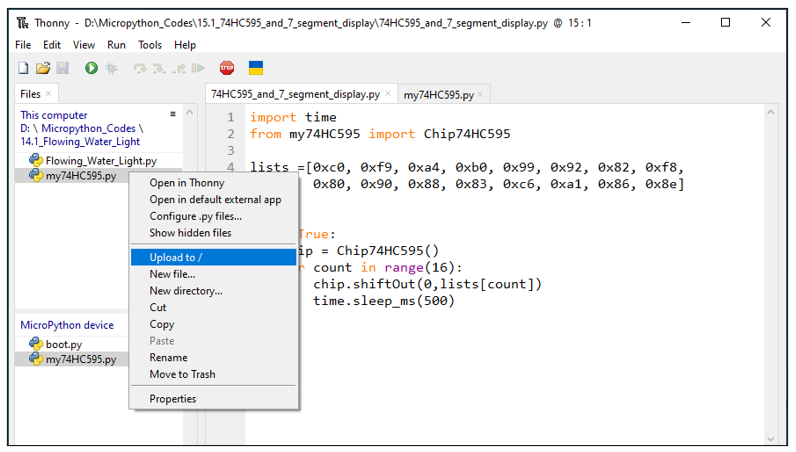This screenshot has height=452, width=796.
Task: Select boot.py on the MicroPython device
Action: (x=63, y=344)
